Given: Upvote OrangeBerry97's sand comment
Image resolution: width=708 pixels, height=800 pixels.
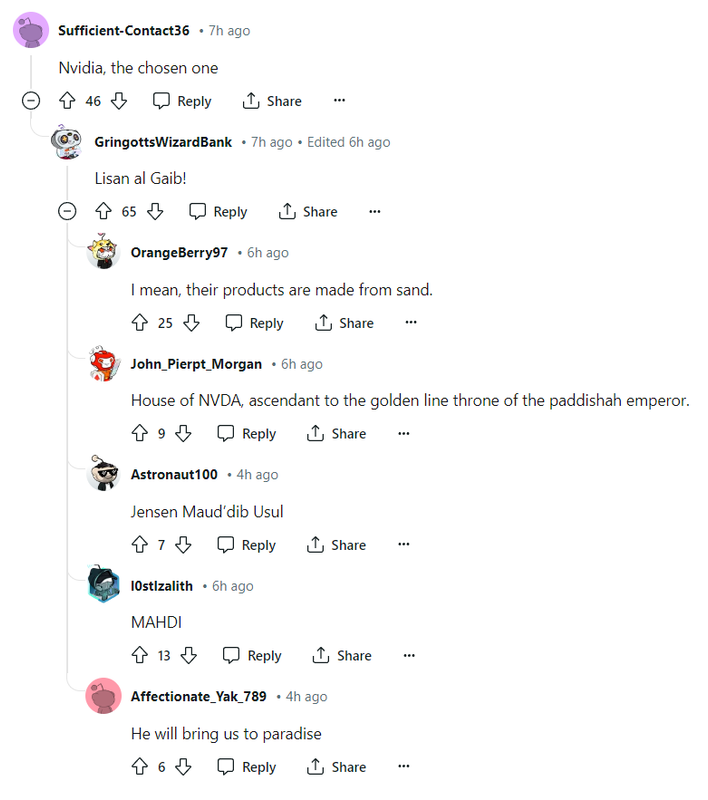Looking at the screenshot, I should (140, 322).
